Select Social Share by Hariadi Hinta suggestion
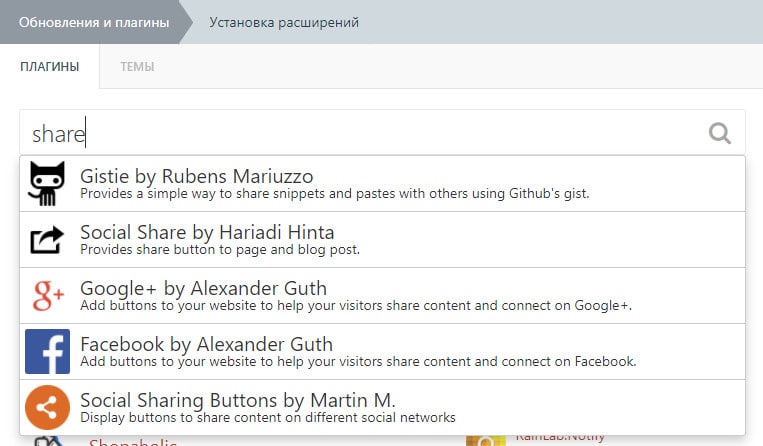Viewport: 763px width, 446px height. 382,240
